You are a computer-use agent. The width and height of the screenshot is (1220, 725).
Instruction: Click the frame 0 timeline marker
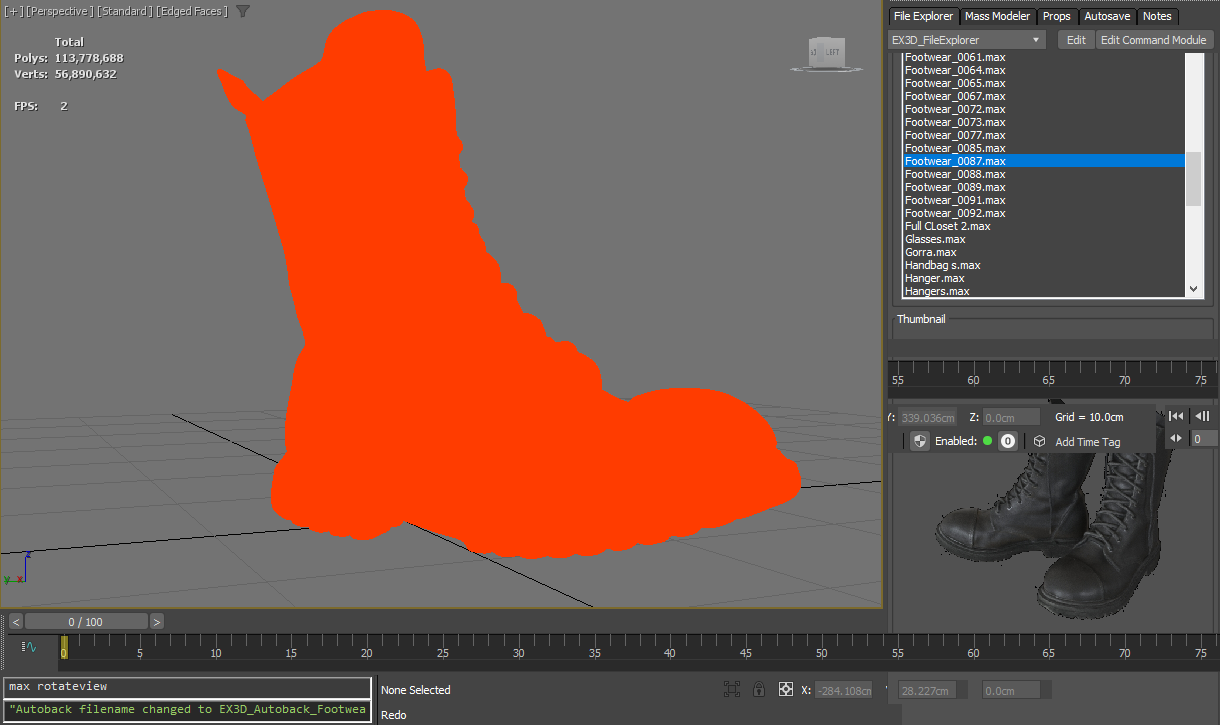(x=64, y=648)
